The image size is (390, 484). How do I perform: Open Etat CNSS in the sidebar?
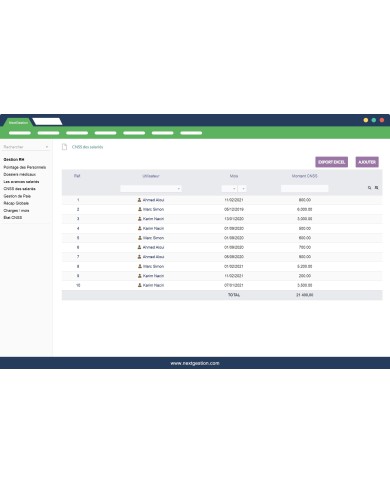13,218
